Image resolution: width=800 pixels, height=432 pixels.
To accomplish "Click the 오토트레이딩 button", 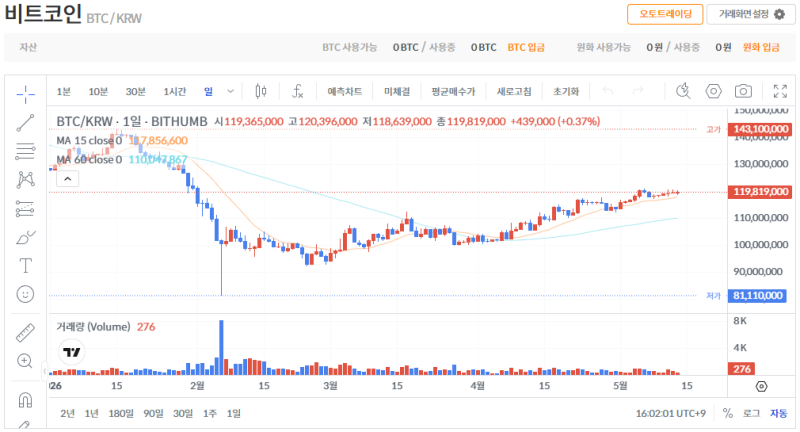I will pyautogui.click(x=665, y=14).
